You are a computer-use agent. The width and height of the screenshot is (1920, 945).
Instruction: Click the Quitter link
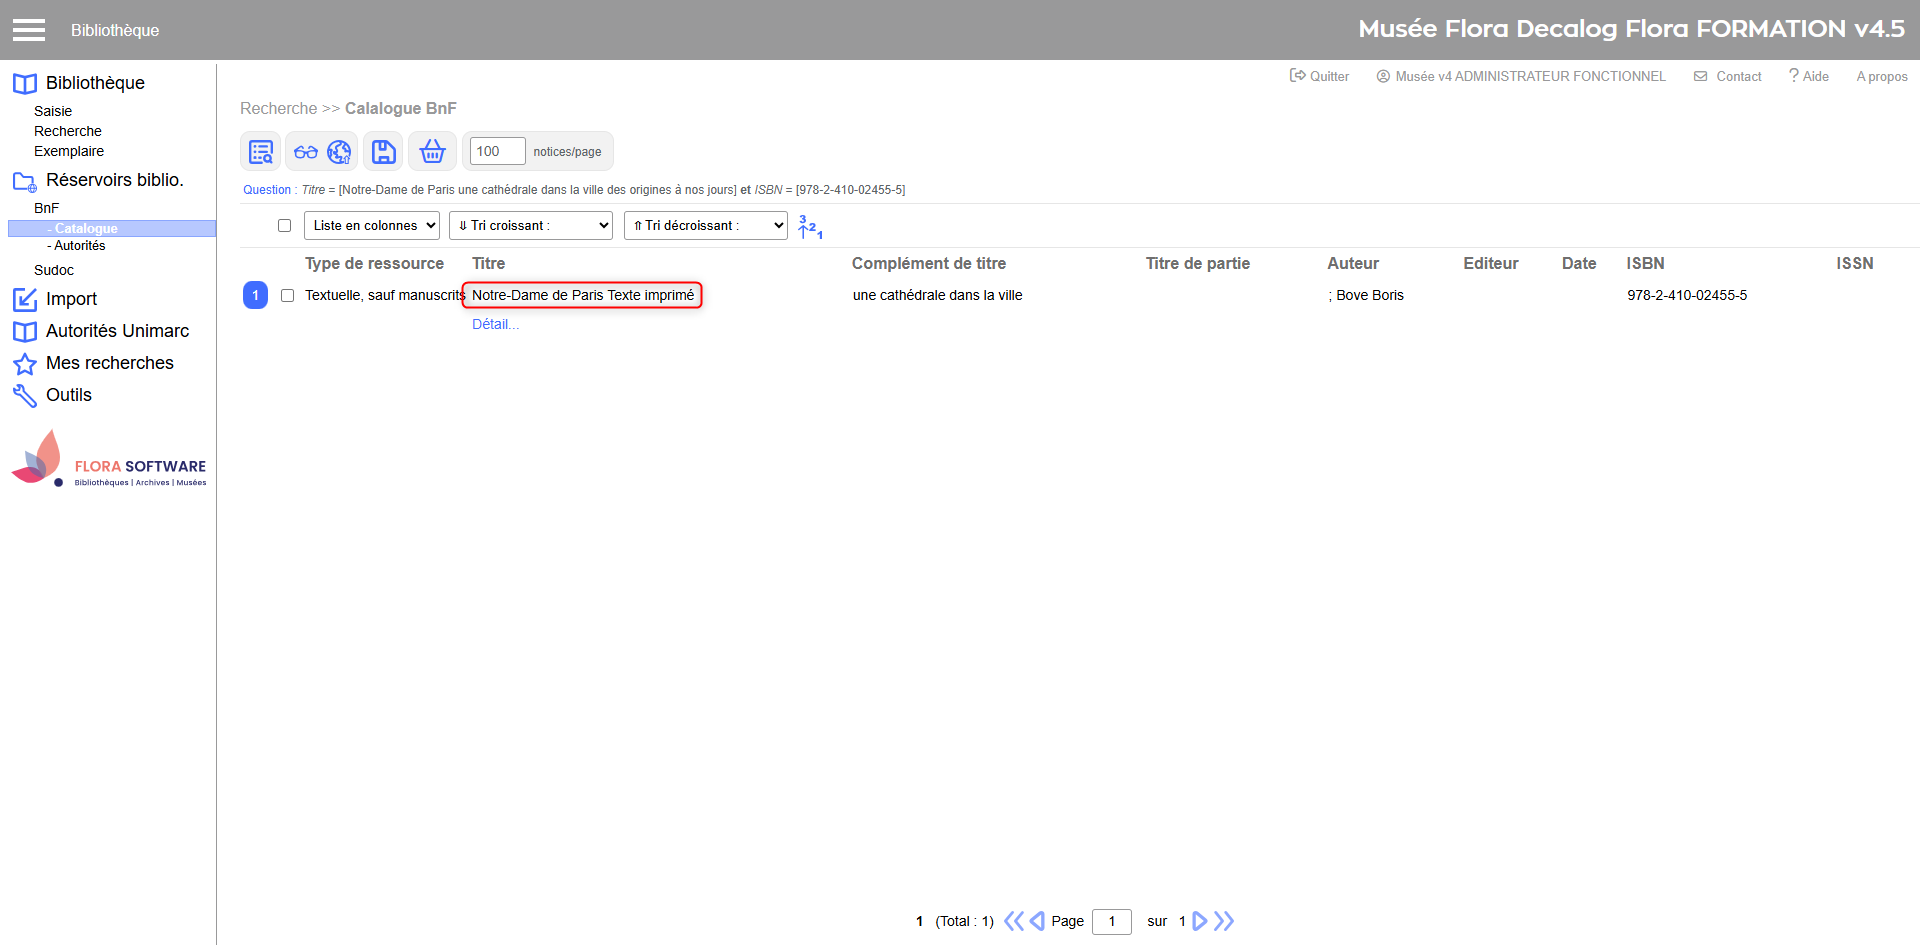tap(1320, 76)
